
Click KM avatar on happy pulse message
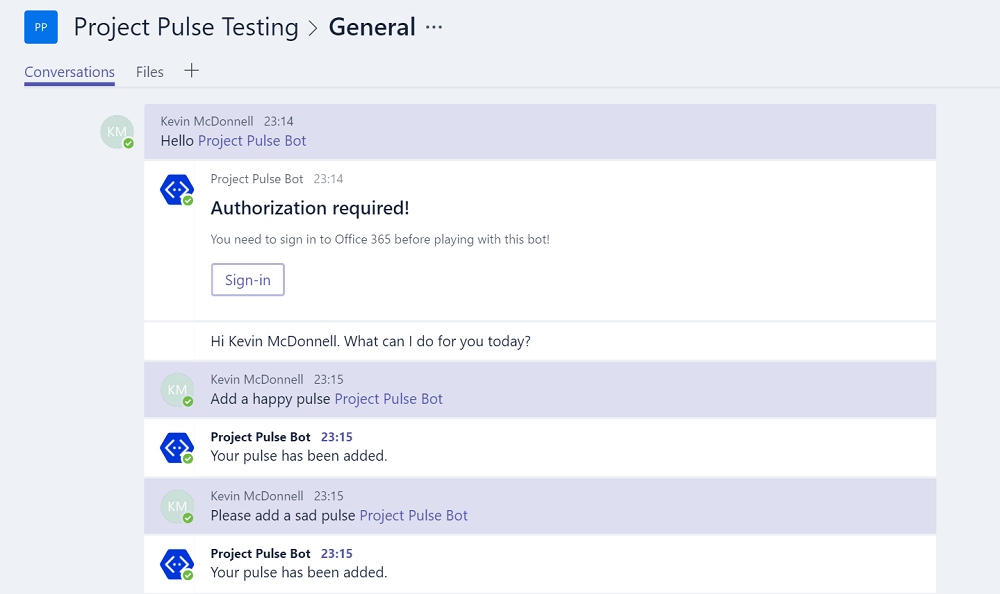pos(177,390)
